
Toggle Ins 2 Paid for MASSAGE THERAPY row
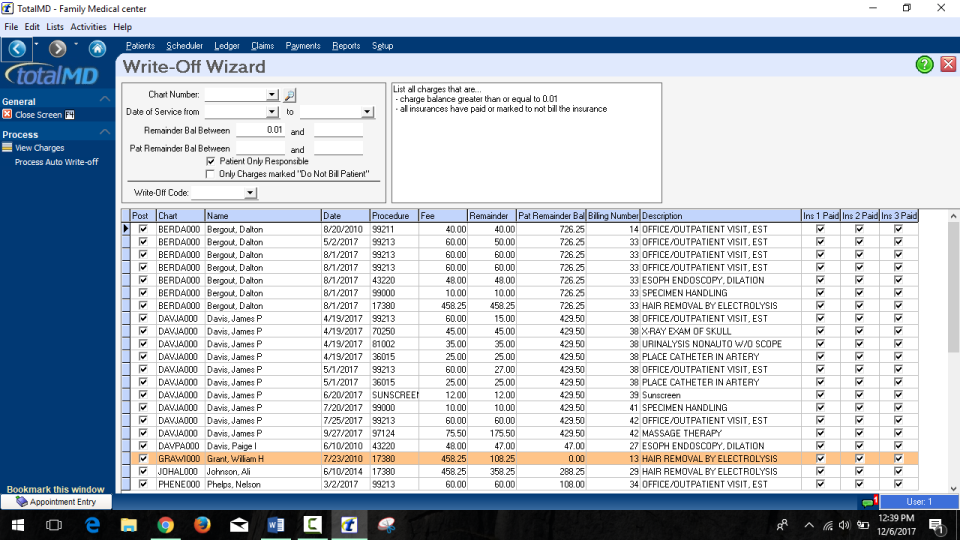(860, 433)
